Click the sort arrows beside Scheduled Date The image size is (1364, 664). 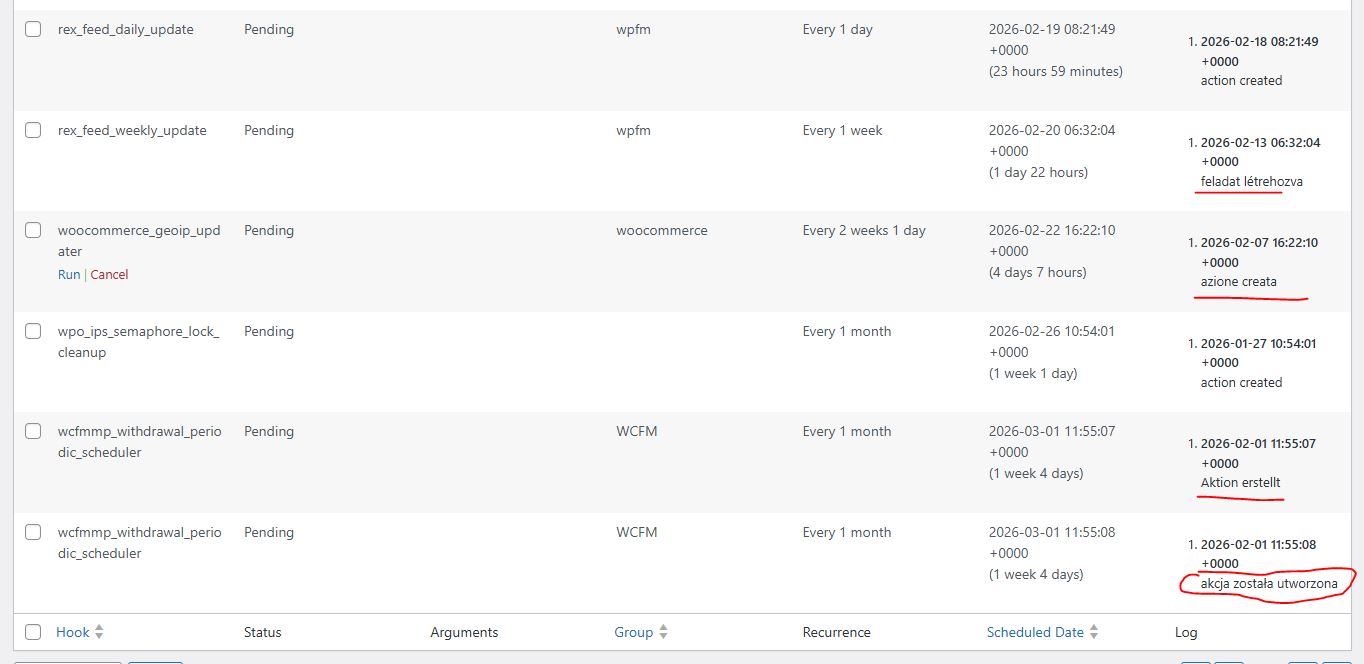[1094, 632]
